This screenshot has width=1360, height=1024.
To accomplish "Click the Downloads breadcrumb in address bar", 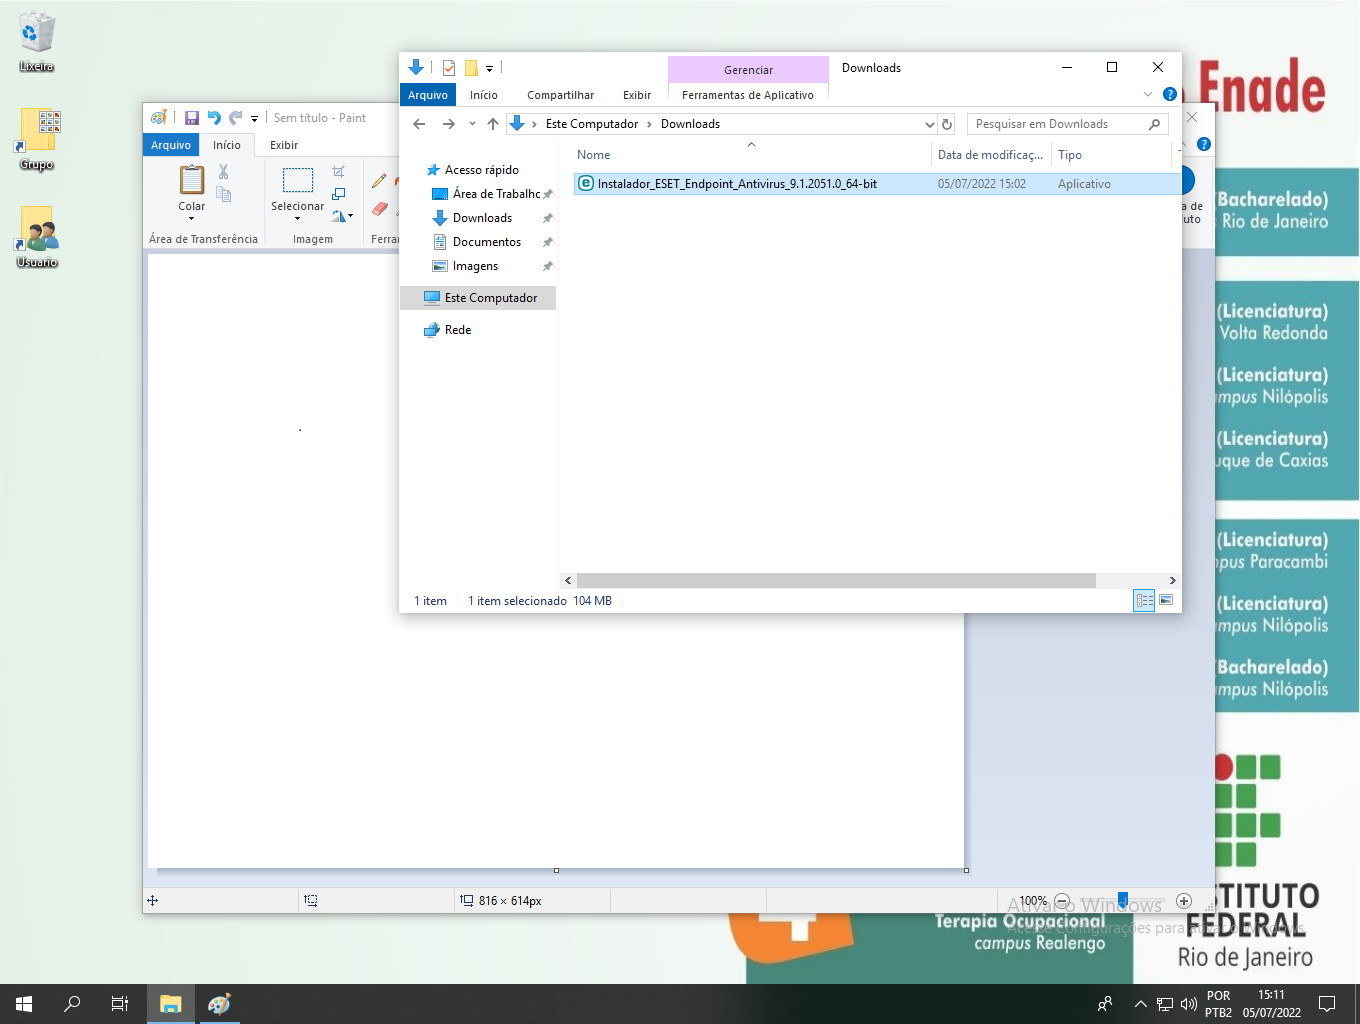I will click(690, 124).
